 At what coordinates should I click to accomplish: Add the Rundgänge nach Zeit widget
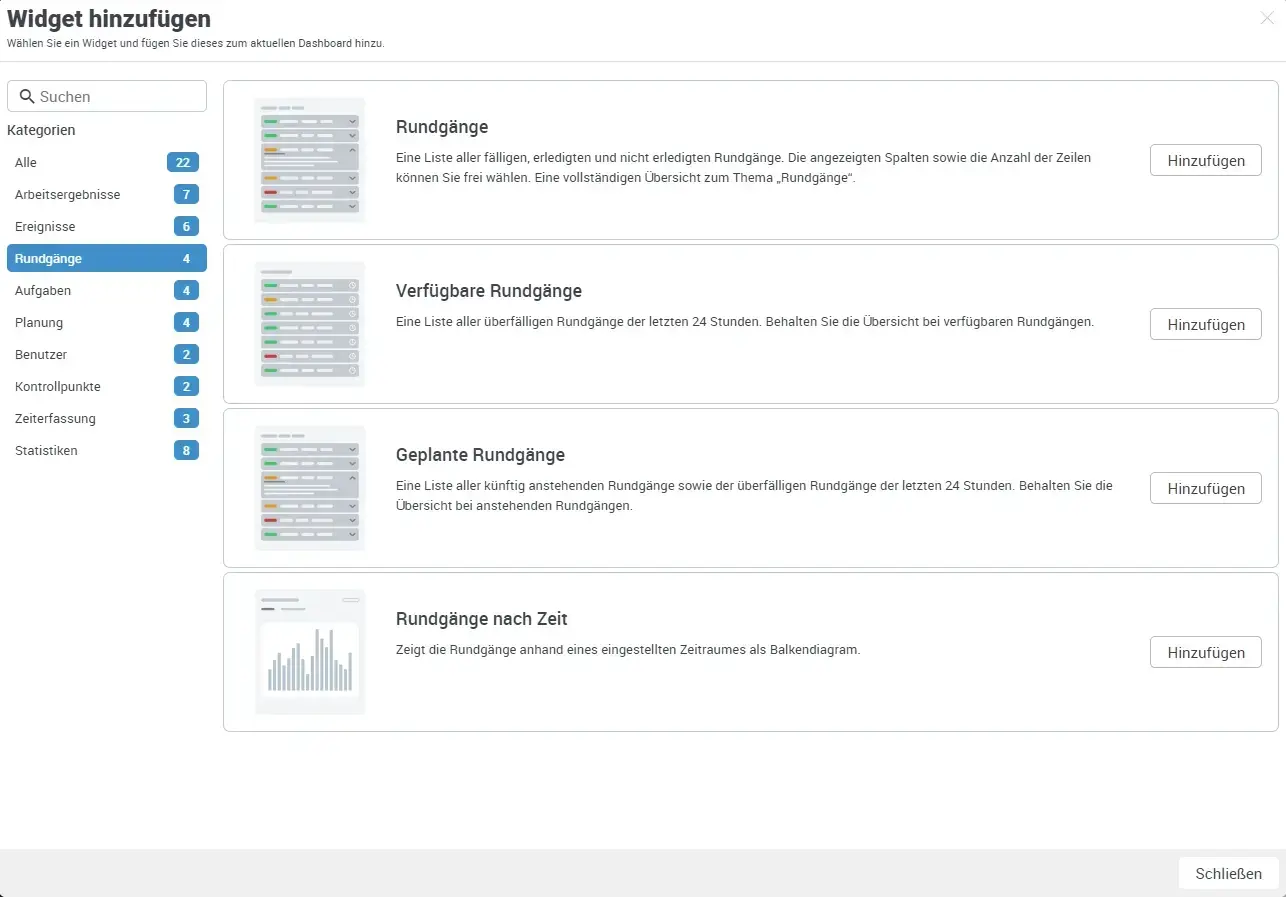[1205, 652]
